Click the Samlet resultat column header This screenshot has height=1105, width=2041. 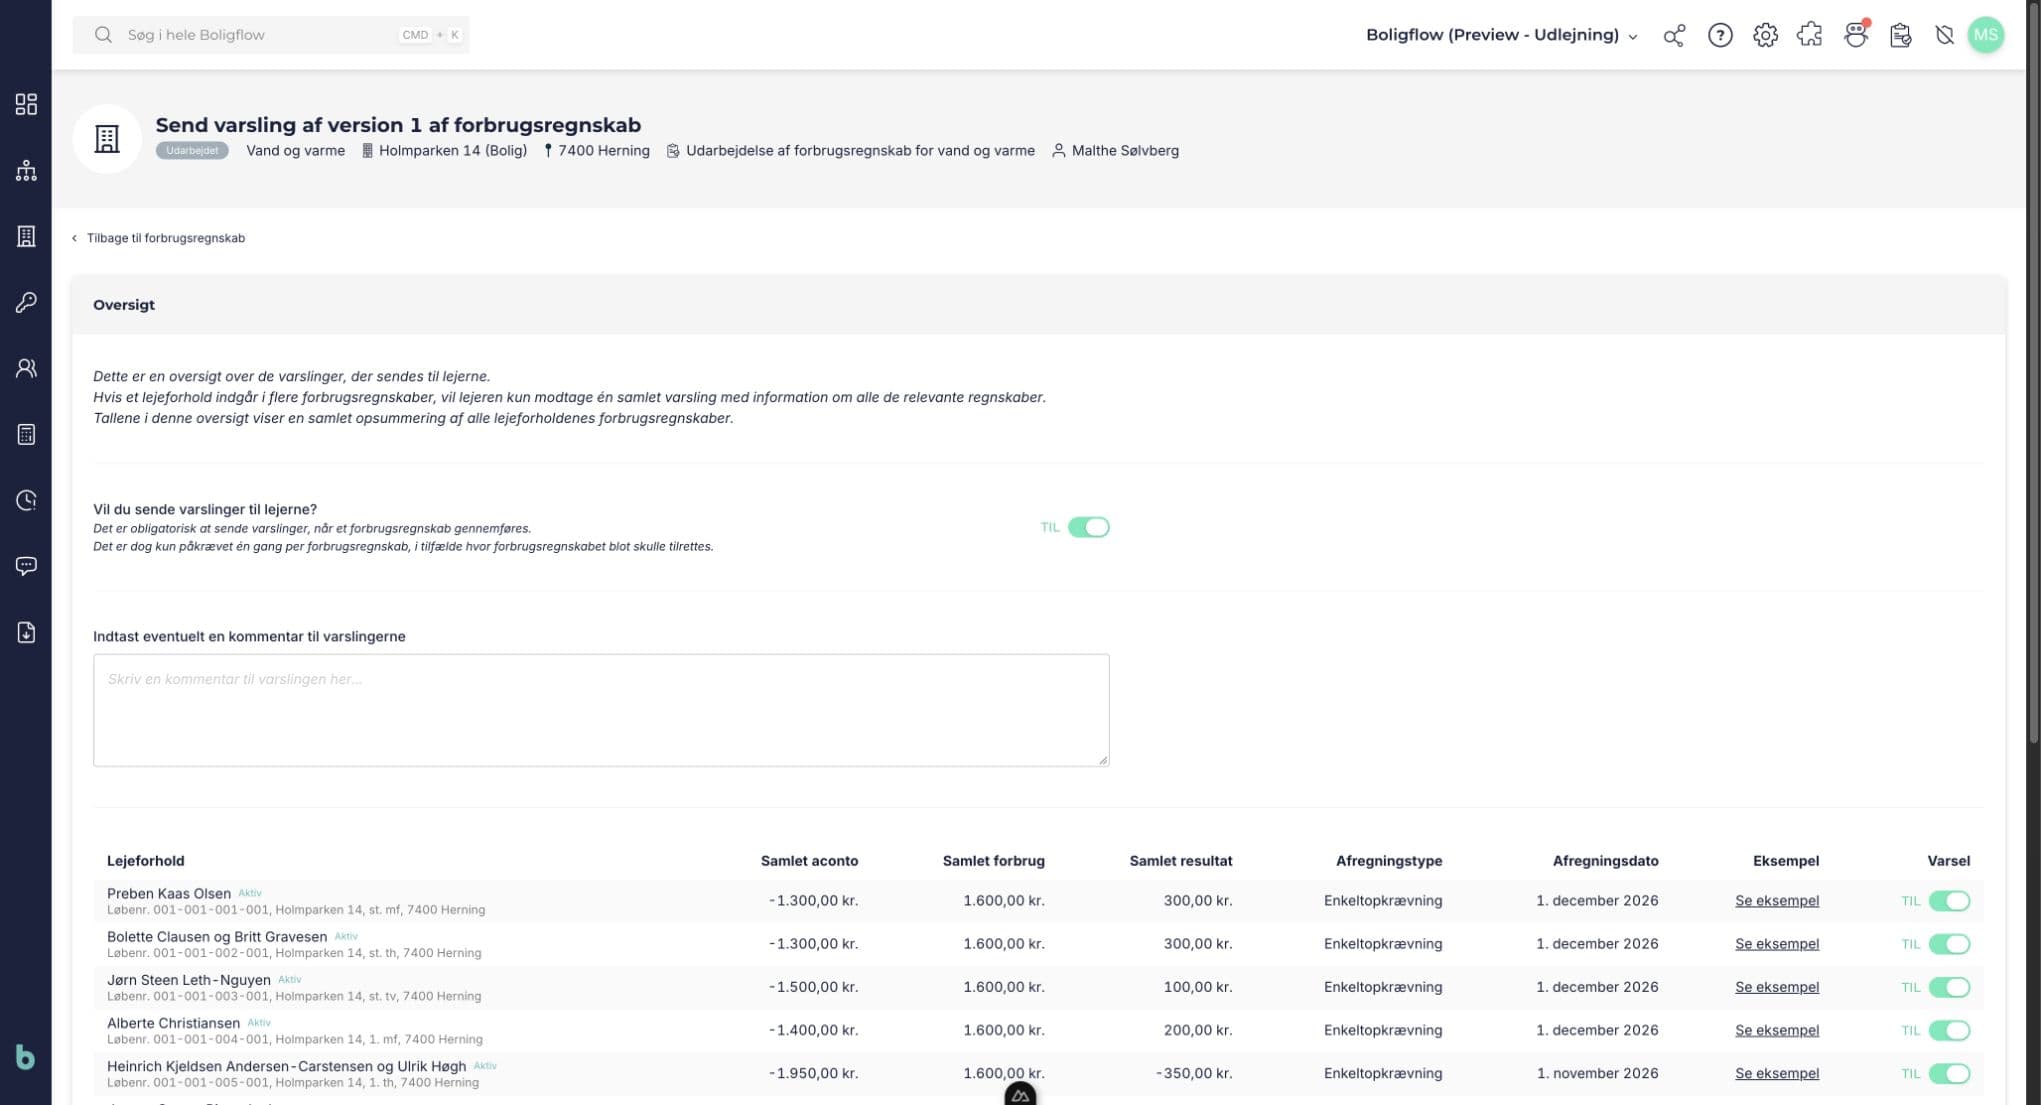point(1180,861)
